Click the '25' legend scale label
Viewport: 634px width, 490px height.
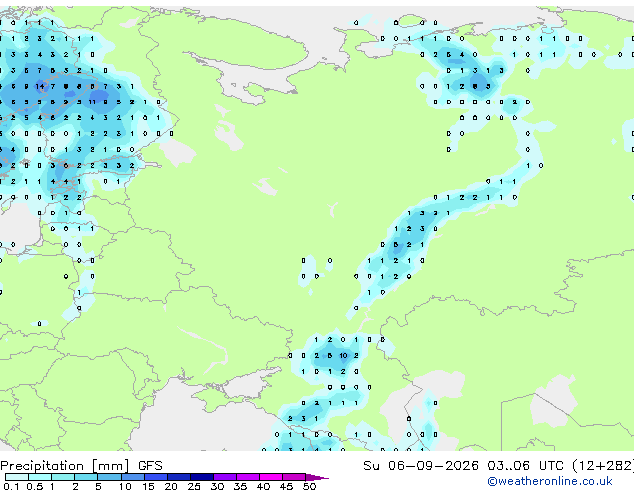tap(194, 486)
